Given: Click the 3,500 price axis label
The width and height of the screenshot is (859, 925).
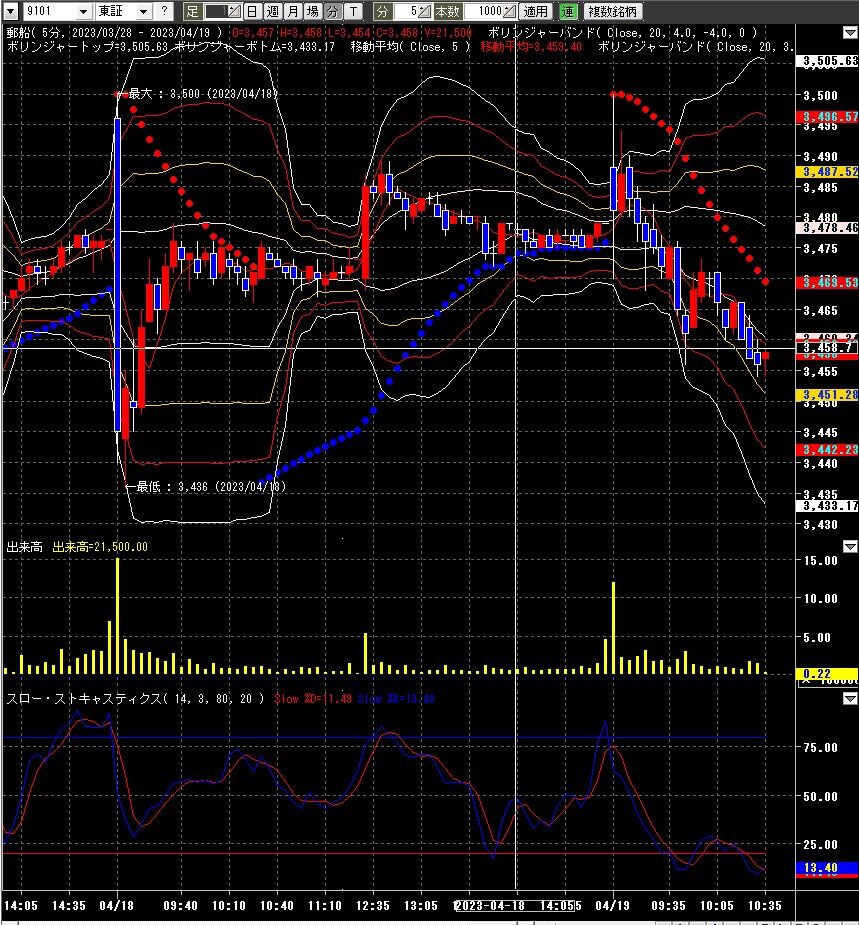Looking at the screenshot, I should 821,96.
